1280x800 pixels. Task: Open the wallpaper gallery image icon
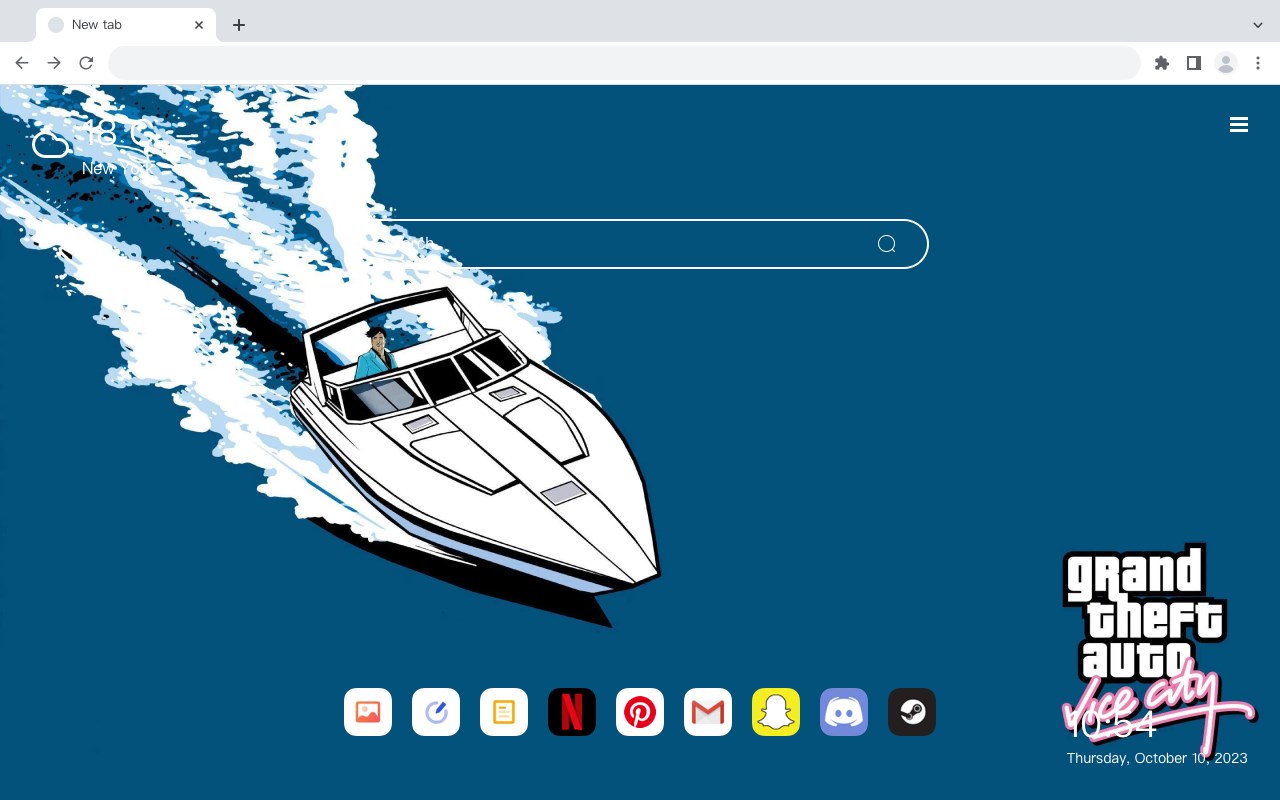pyautogui.click(x=368, y=712)
